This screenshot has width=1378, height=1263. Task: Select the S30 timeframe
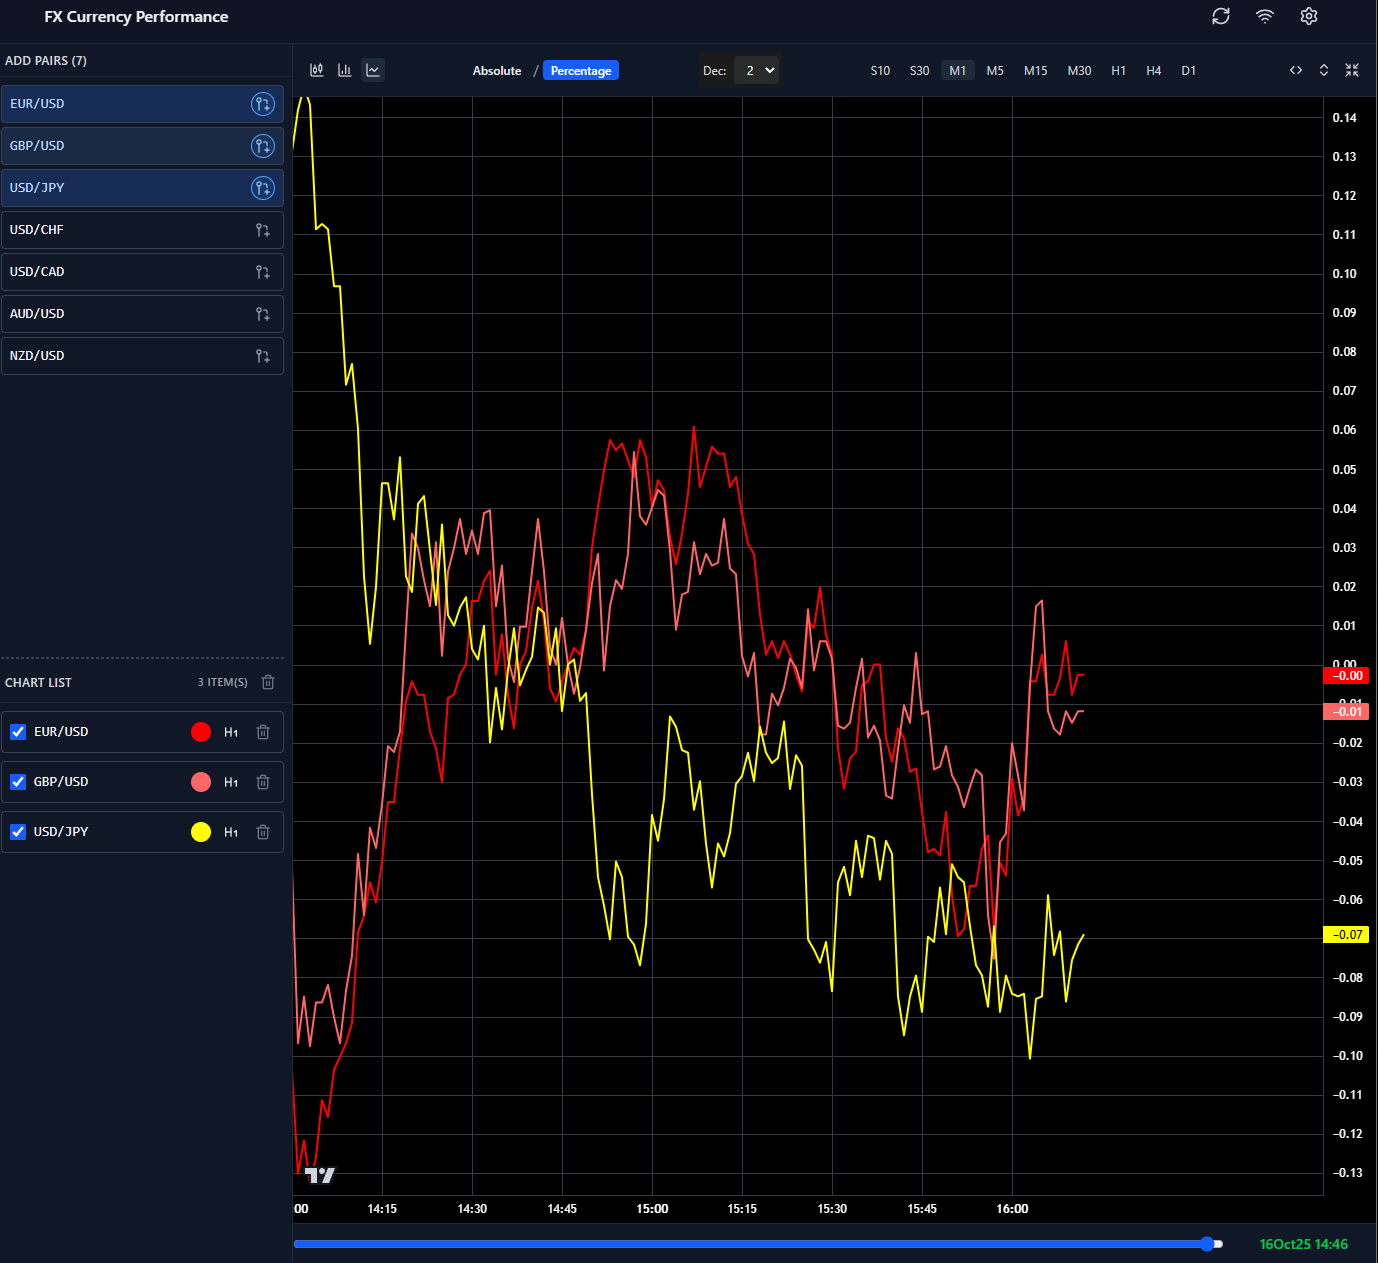click(919, 71)
